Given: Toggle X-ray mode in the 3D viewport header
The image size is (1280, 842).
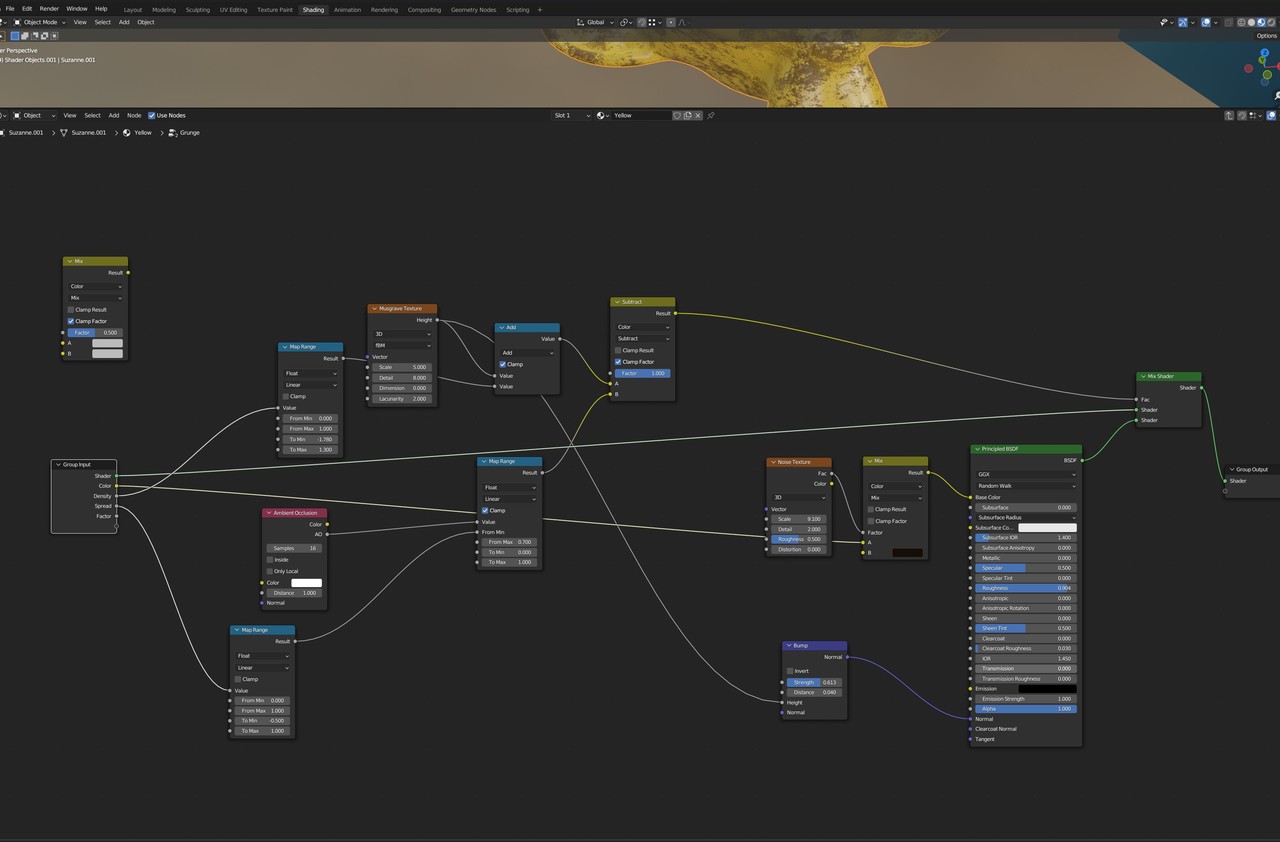Looking at the screenshot, I should click(1228, 22).
